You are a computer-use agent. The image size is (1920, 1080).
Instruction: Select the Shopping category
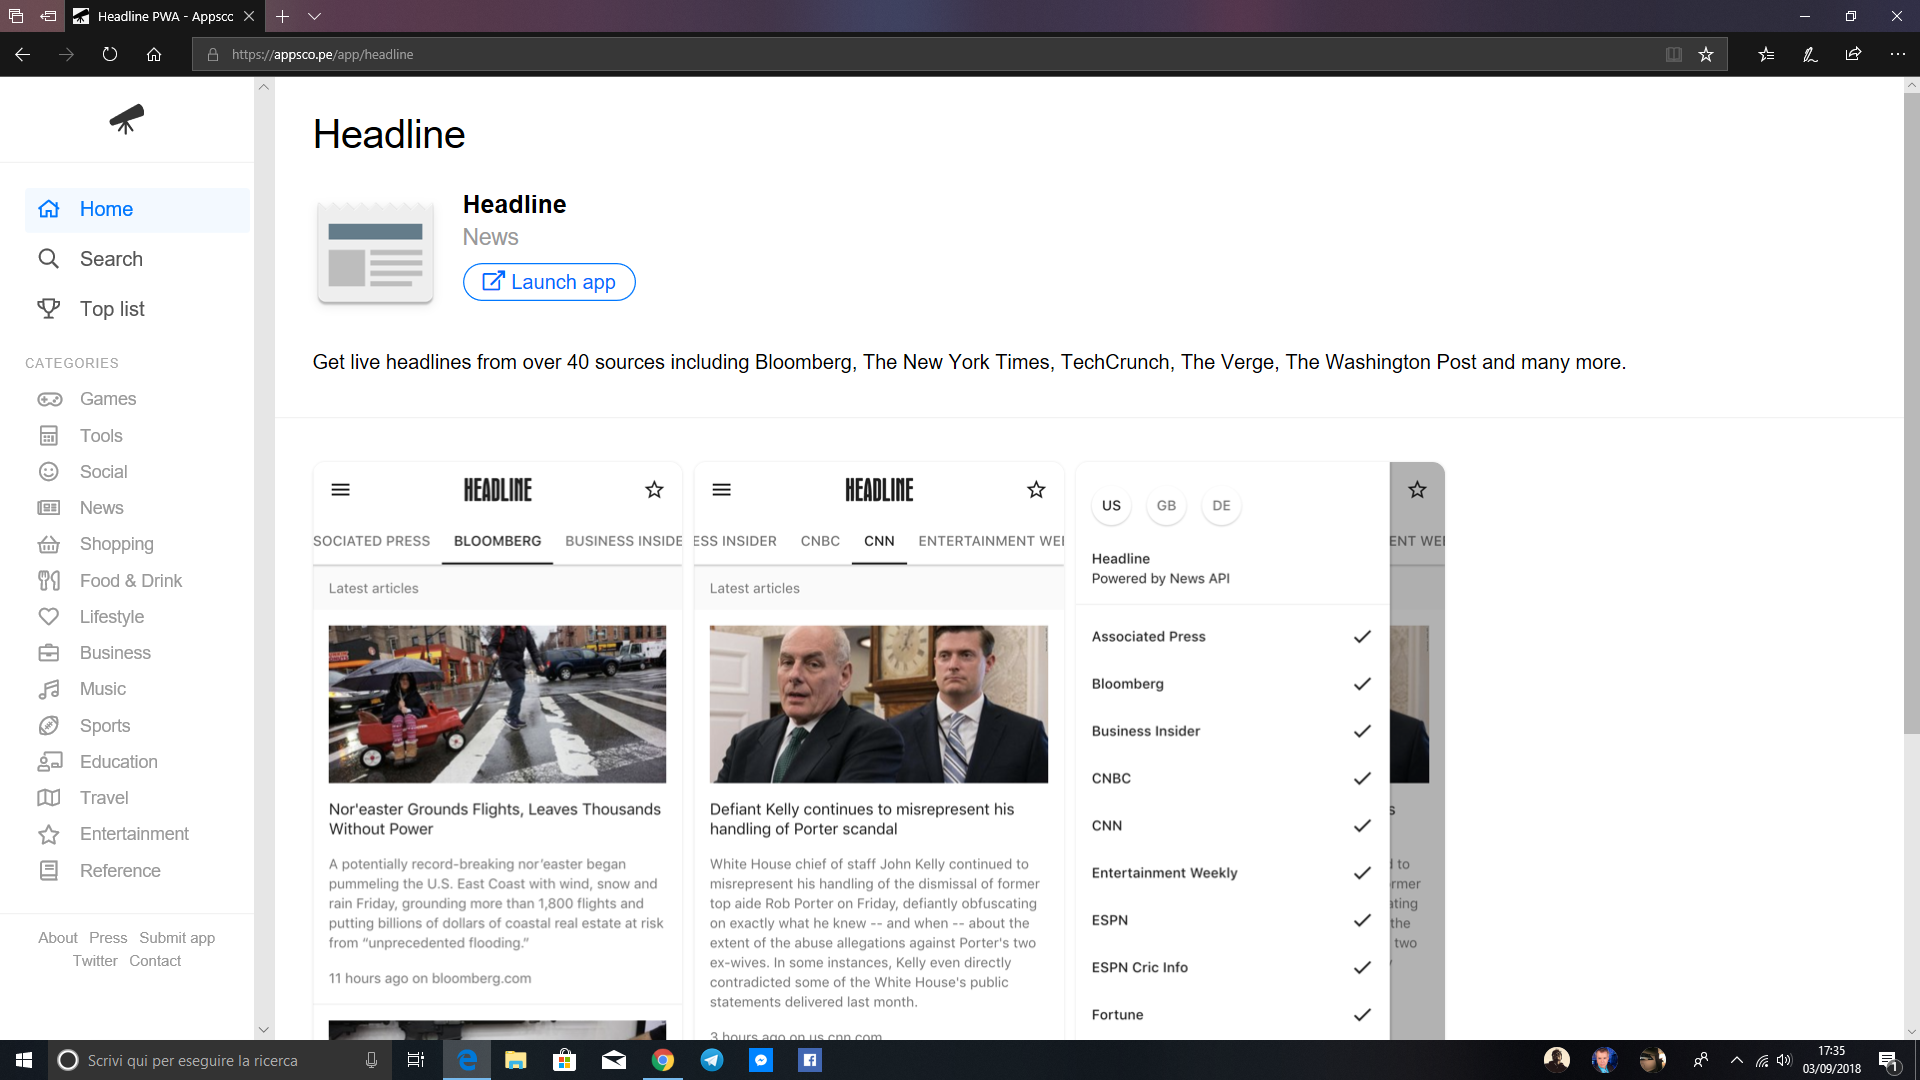(x=116, y=544)
